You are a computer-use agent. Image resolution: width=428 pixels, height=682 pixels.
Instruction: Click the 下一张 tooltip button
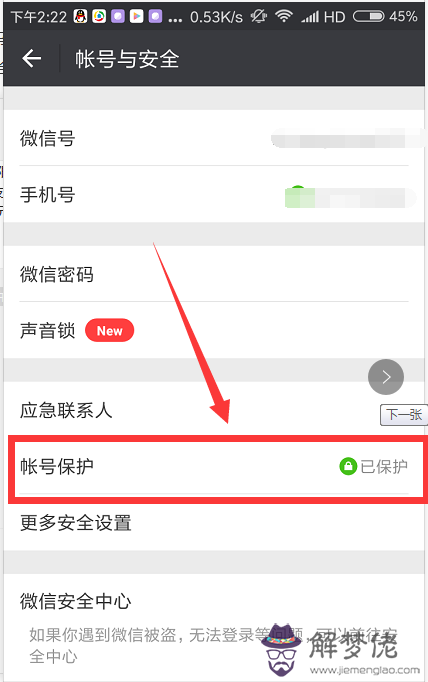click(404, 415)
